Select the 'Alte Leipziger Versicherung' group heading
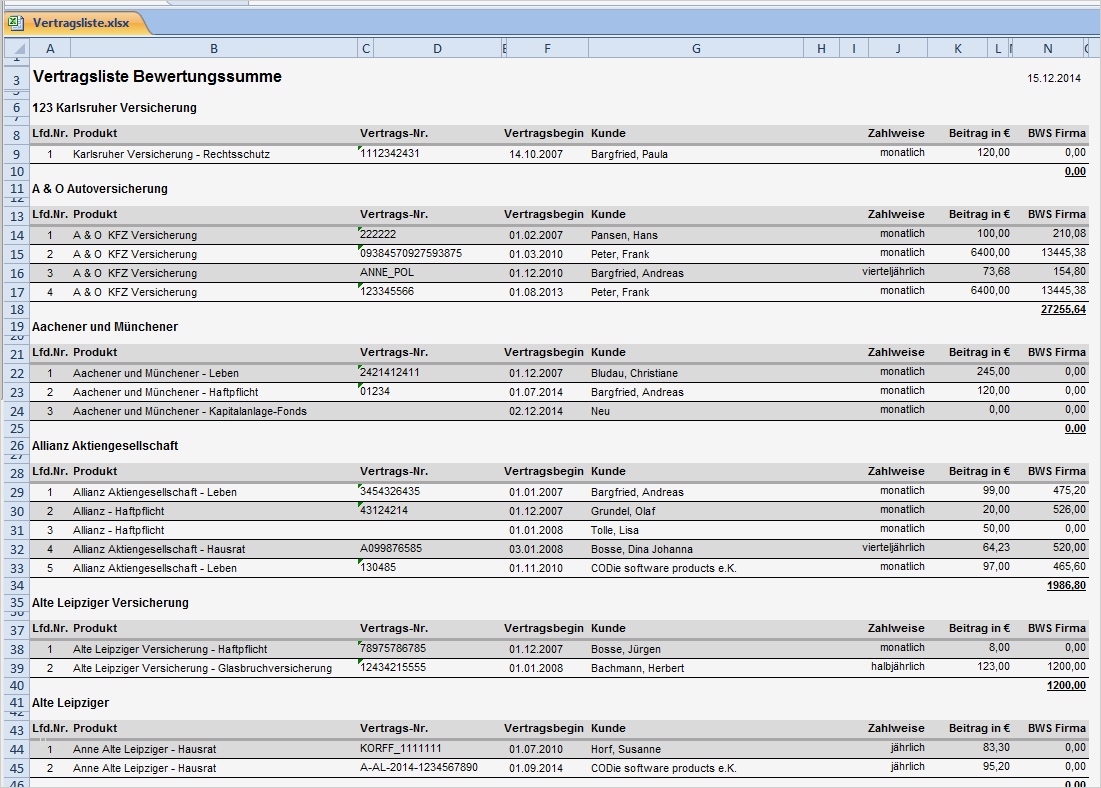The height and width of the screenshot is (788, 1101). coord(110,603)
